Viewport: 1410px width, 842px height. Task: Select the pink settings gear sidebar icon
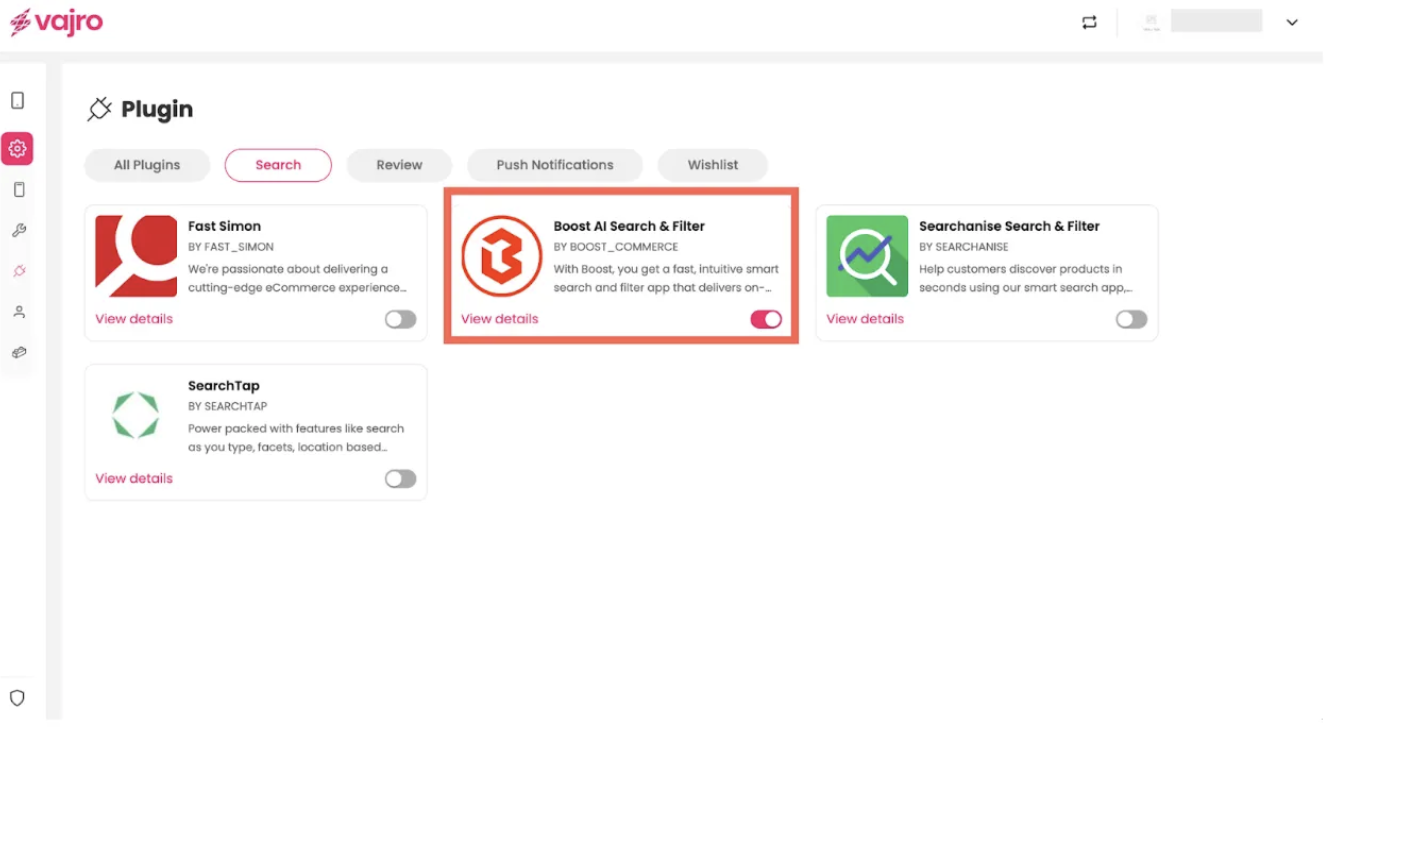[18, 149]
